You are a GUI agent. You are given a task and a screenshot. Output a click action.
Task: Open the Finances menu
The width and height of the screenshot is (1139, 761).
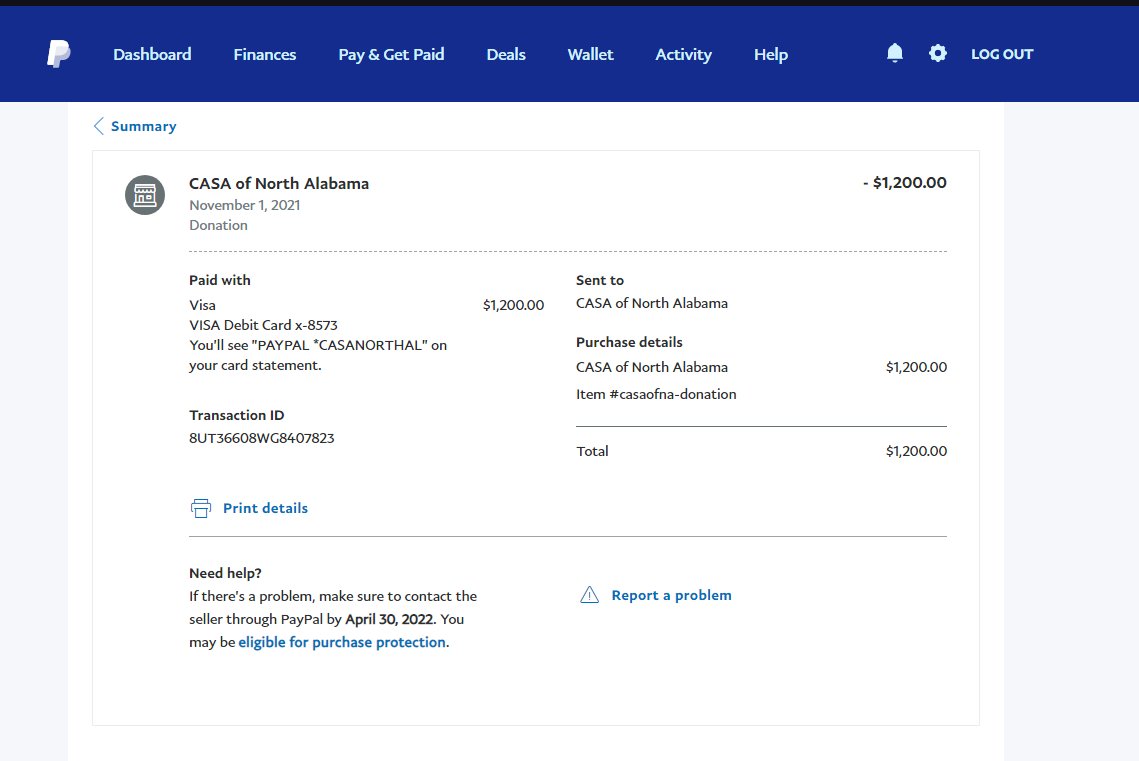tap(265, 54)
